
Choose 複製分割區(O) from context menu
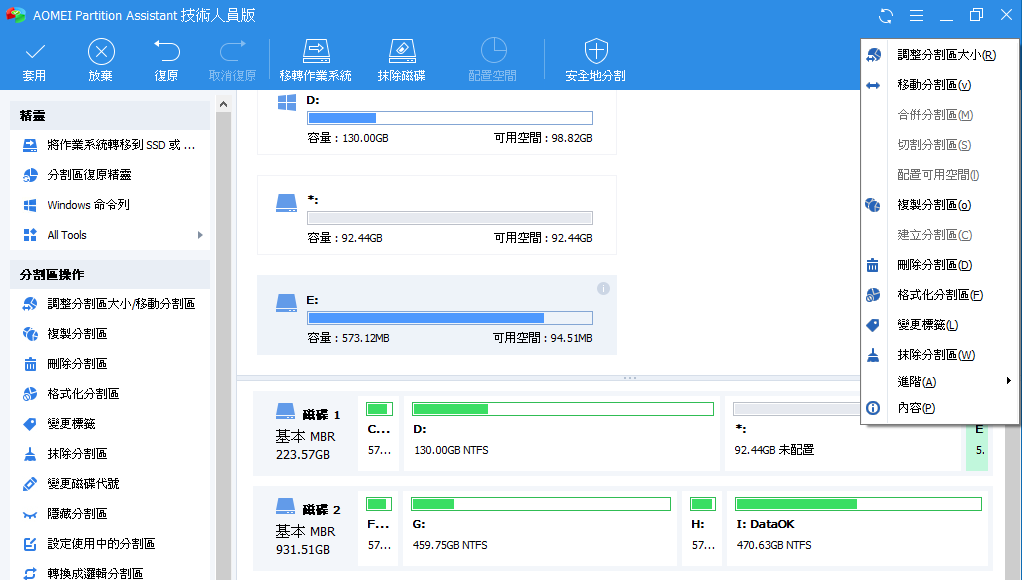click(939, 205)
